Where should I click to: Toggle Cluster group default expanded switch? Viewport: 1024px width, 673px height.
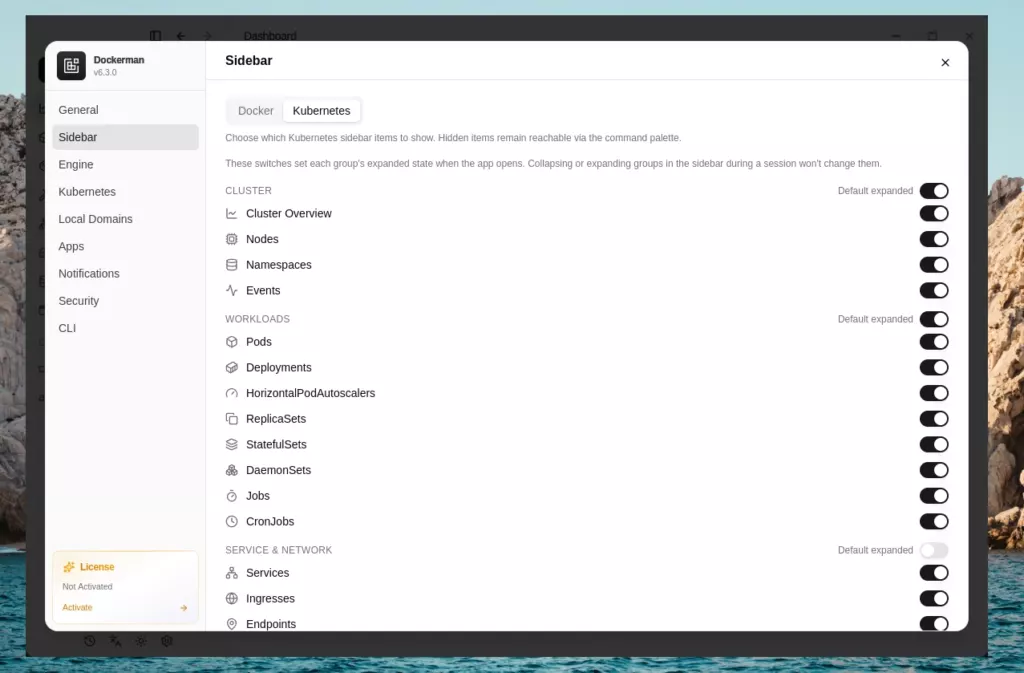(934, 191)
